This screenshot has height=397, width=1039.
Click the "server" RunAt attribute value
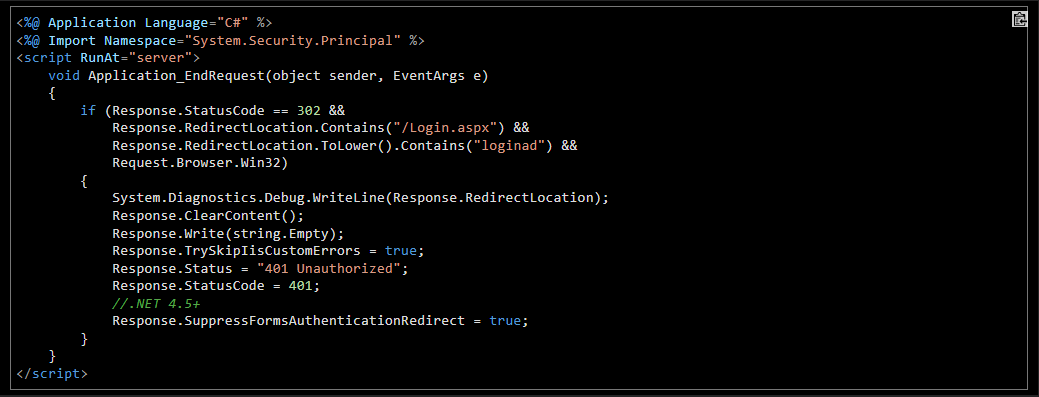coord(160,58)
